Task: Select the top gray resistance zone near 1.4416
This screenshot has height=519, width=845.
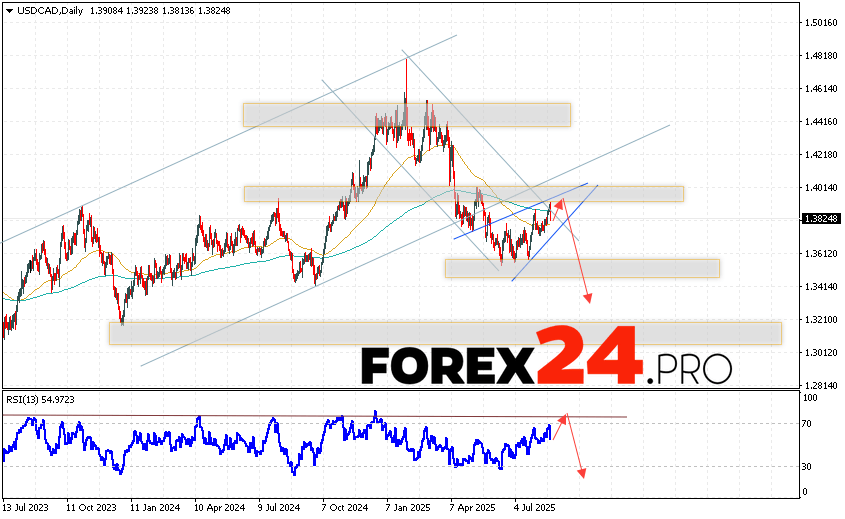Action: click(406, 114)
